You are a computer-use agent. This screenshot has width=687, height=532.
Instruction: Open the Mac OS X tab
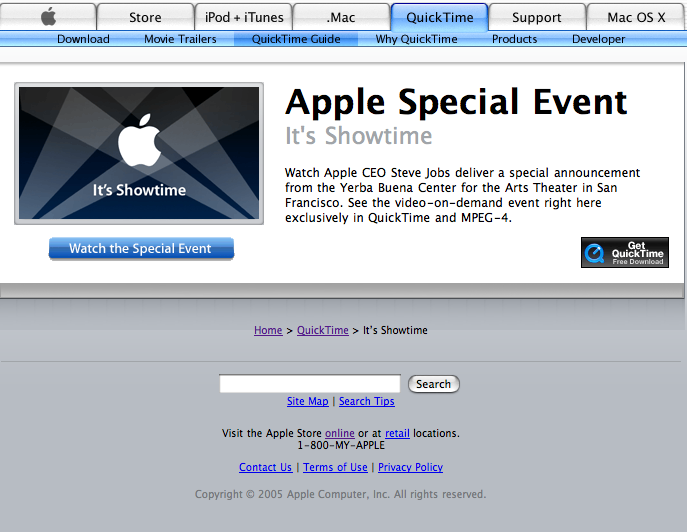point(636,17)
